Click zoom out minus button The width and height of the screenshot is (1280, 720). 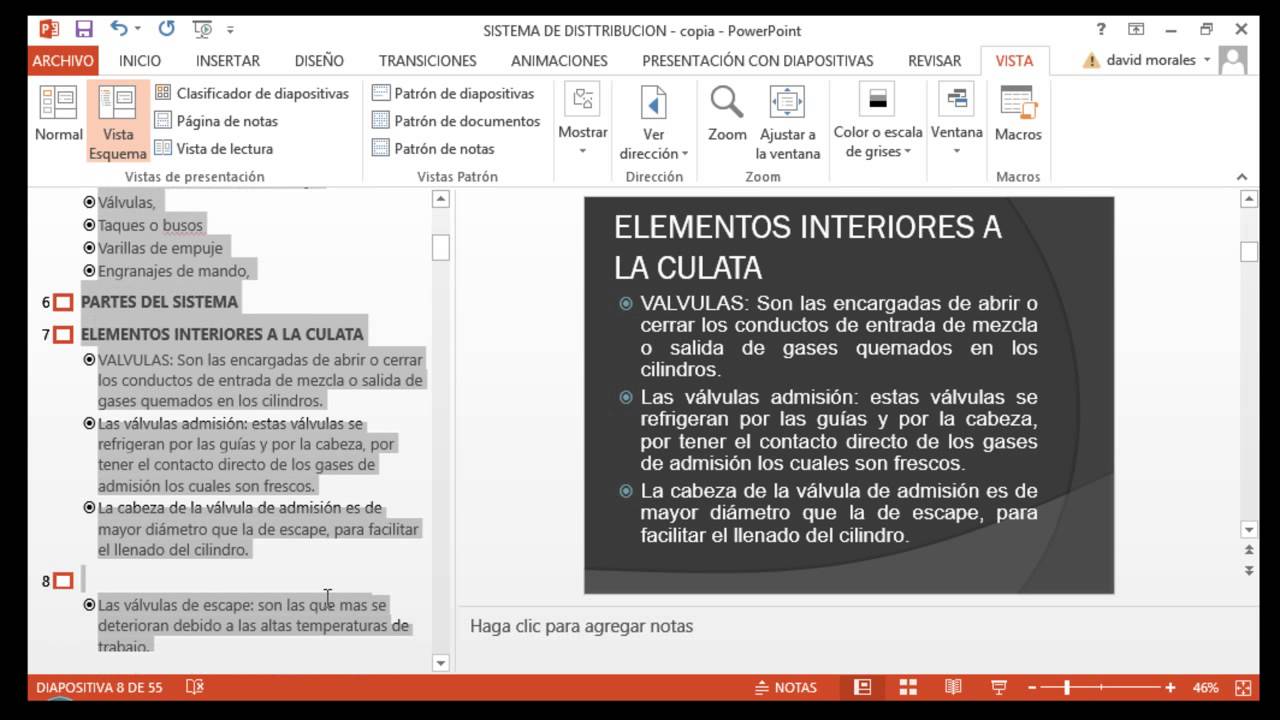(x=1032, y=688)
